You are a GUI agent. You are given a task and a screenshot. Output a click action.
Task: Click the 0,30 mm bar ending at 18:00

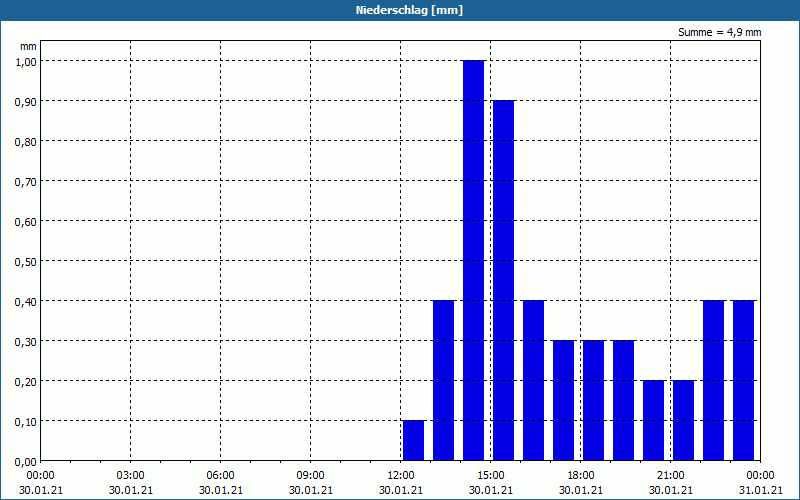(x=563, y=401)
